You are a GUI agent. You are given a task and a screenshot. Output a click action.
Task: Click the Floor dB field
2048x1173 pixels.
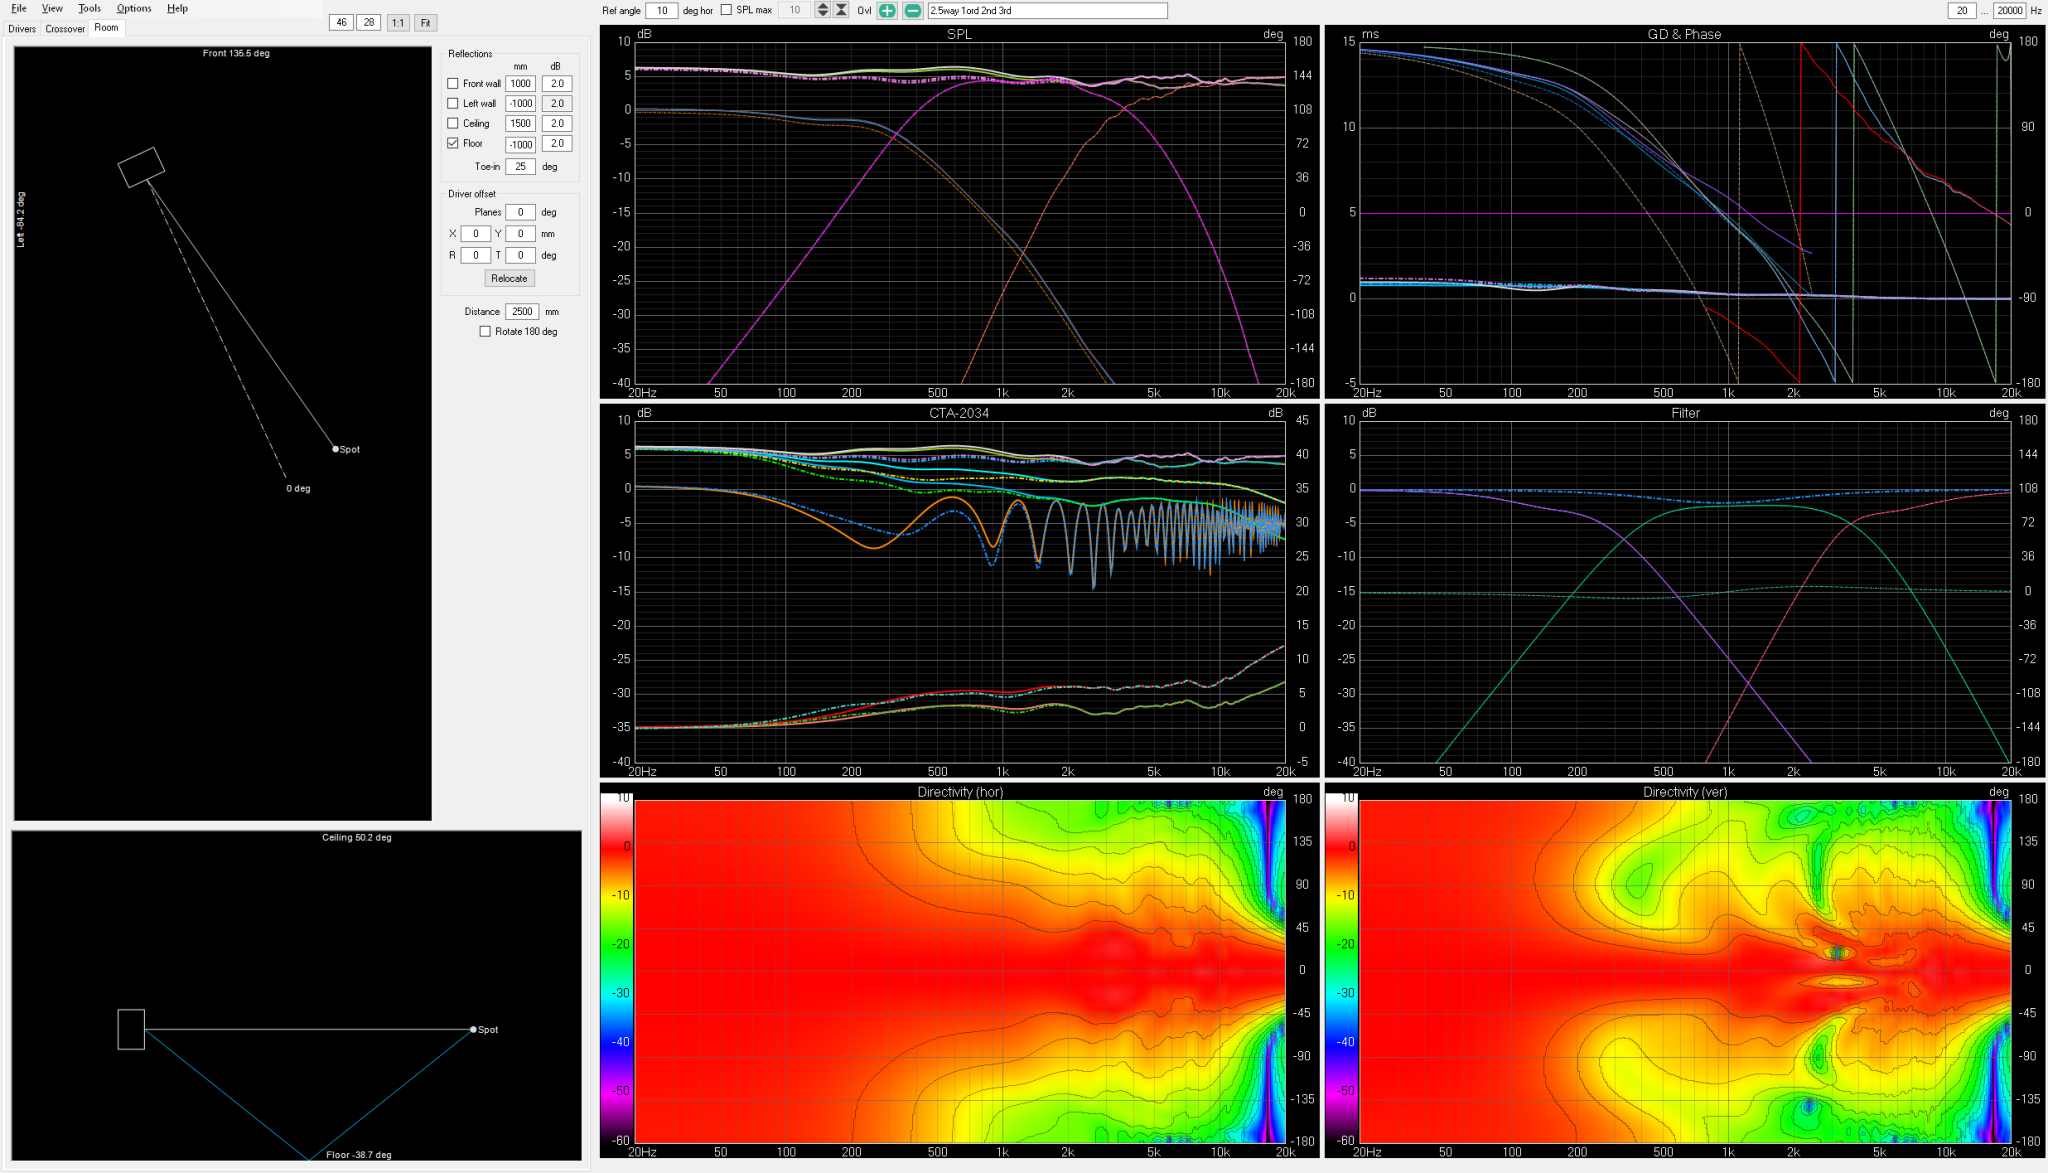tap(557, 144)
